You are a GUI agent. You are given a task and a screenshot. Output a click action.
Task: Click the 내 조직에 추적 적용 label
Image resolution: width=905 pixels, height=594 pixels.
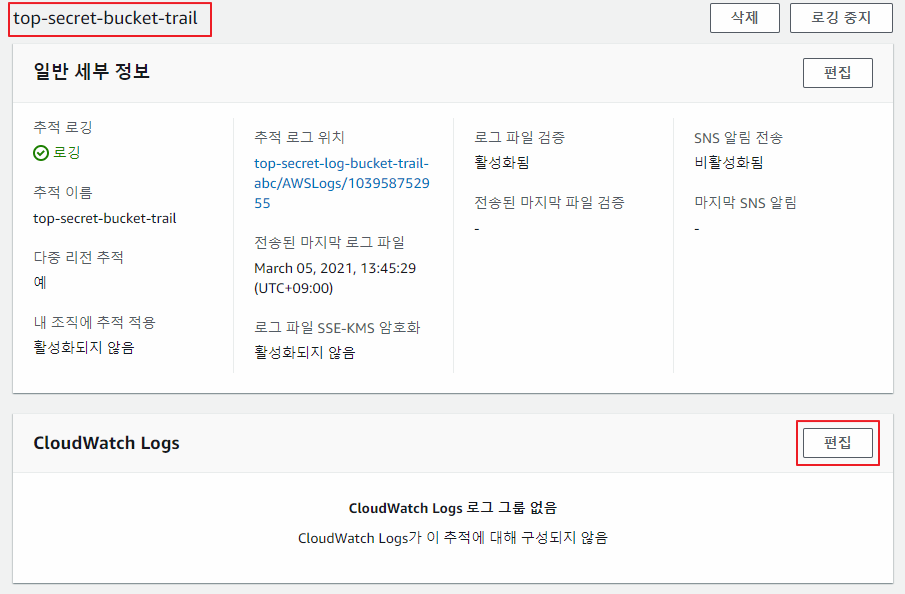pyautogui.click(x=95, y=322)
